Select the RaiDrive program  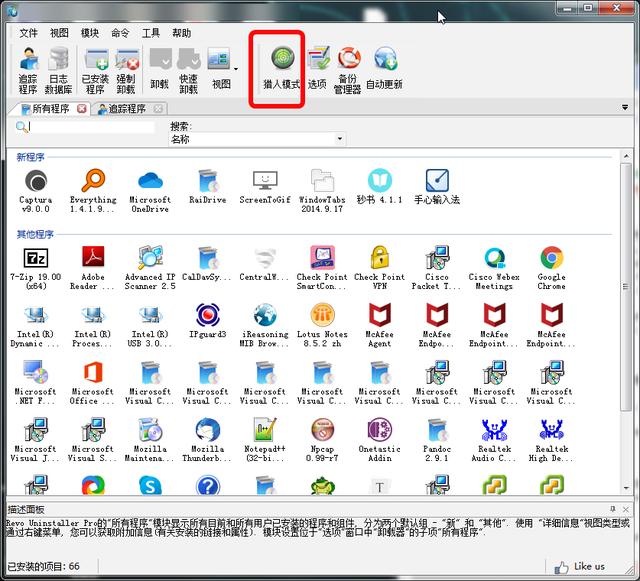(x=208, y=187)
